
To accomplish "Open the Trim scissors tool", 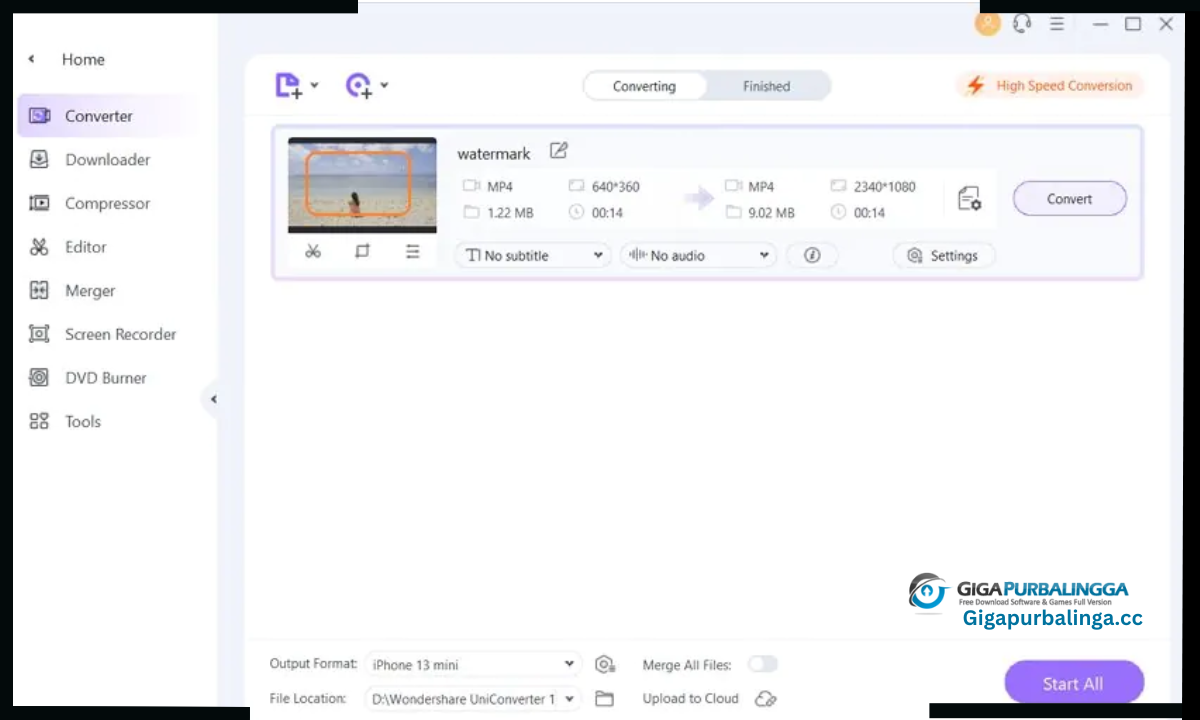I will click(313, 252).
